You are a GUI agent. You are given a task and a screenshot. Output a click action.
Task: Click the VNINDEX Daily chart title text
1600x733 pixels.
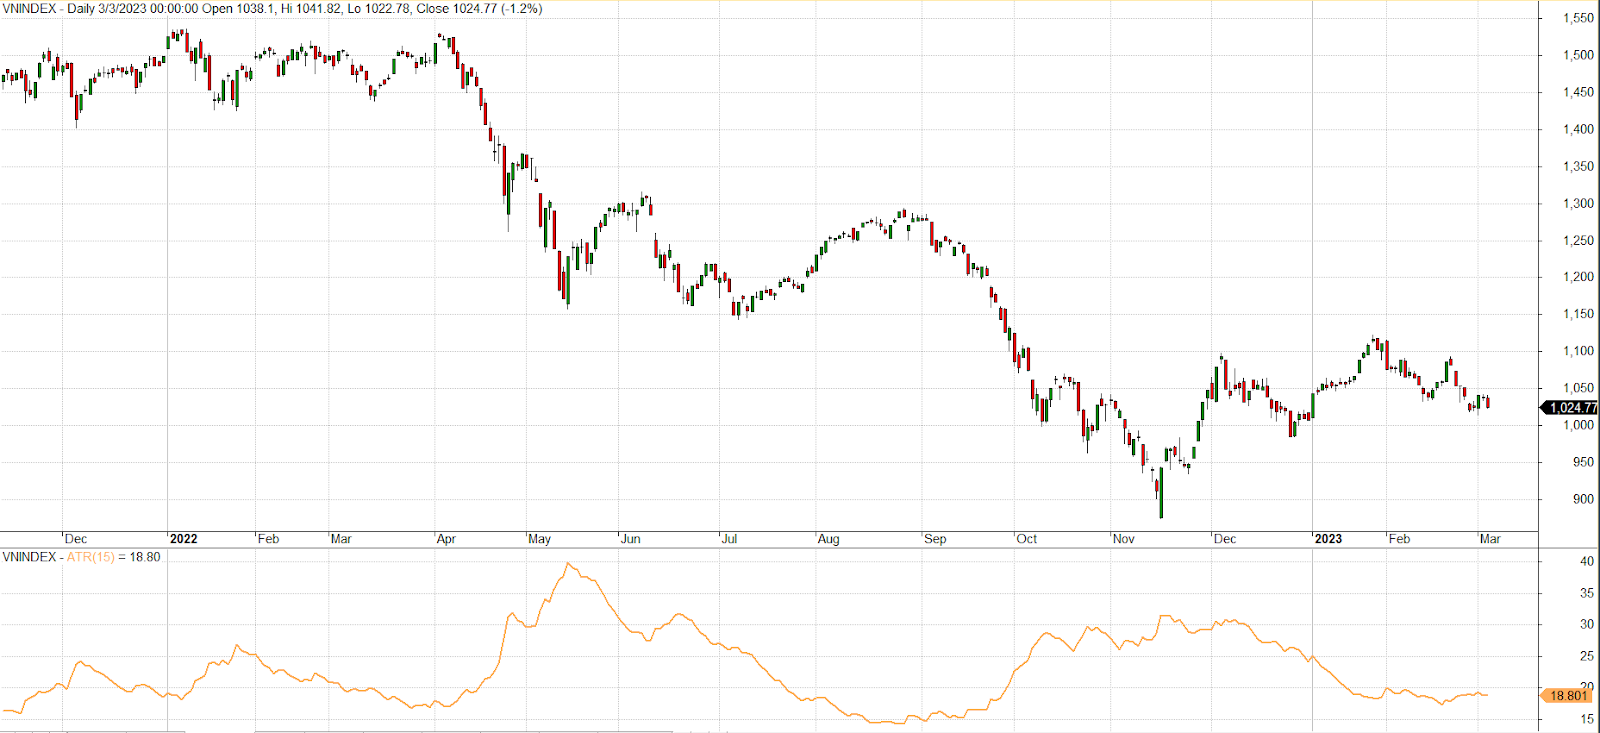click(x=272, y=8)
